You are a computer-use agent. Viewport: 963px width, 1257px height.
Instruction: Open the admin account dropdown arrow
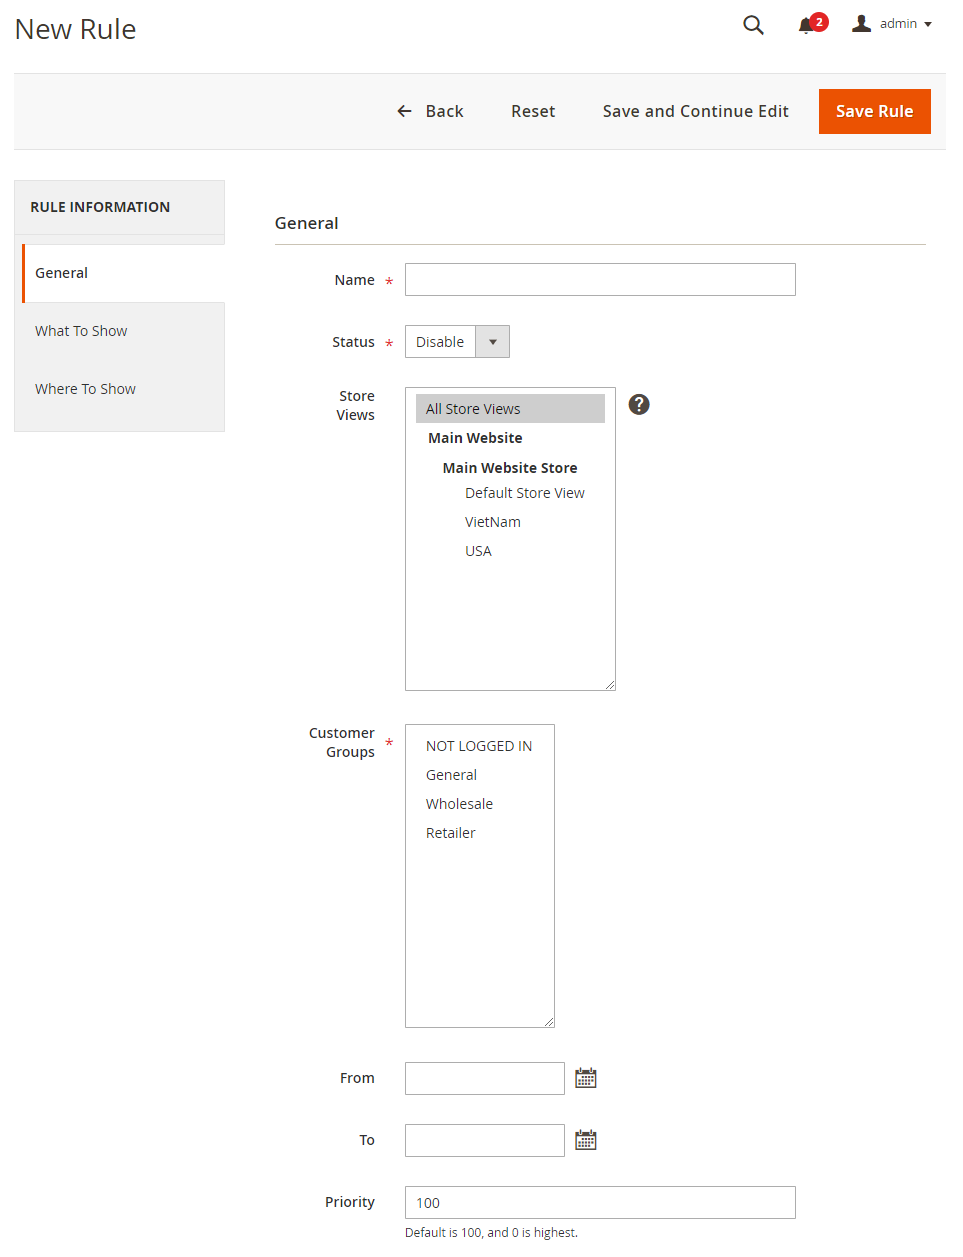(x=928, y=24)
